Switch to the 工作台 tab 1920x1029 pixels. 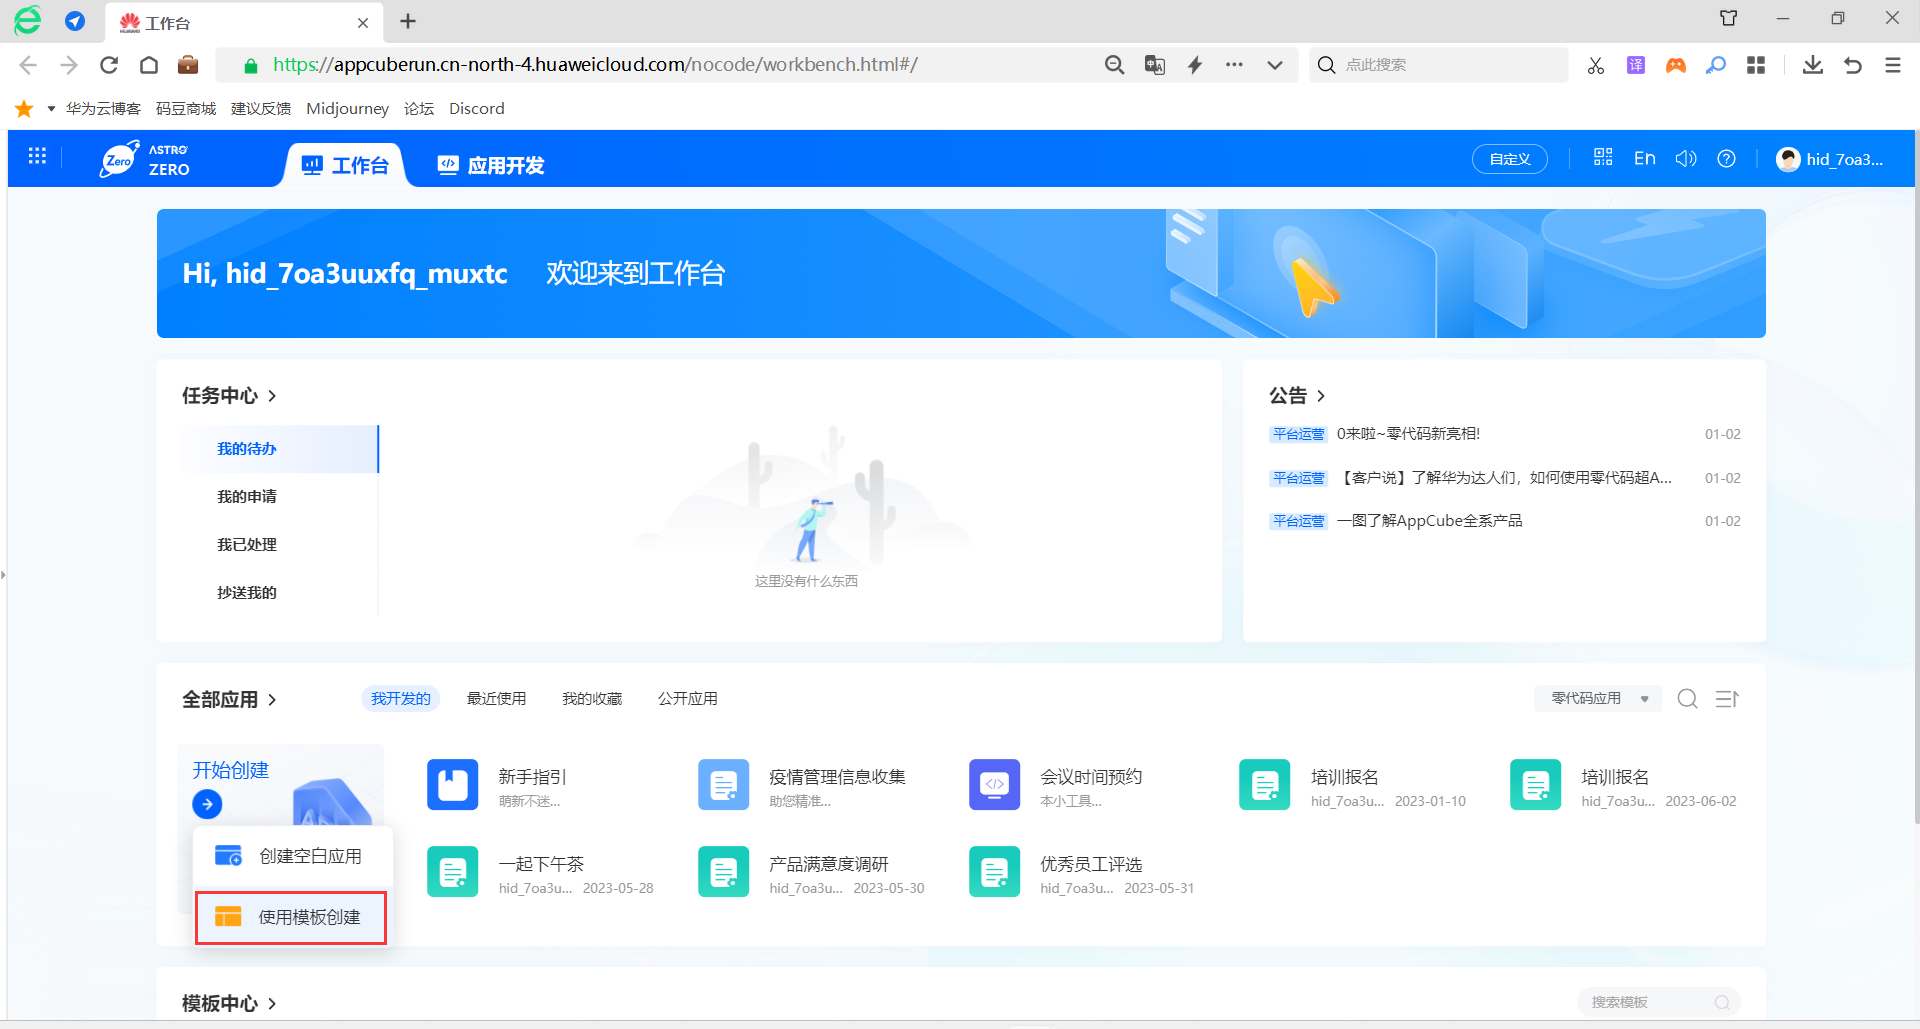click(345, 165)
